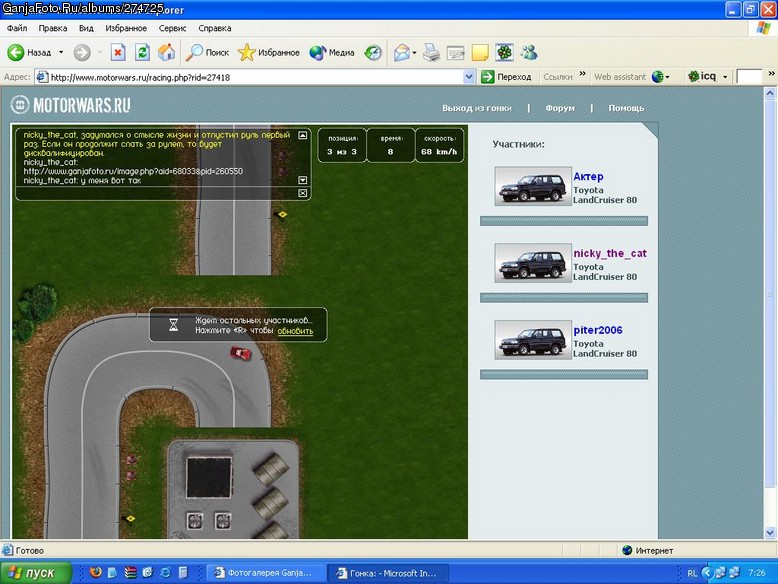778x584 pixels.
Task: Refresh the page with green arrows icon
Action: tap(142, 52)
